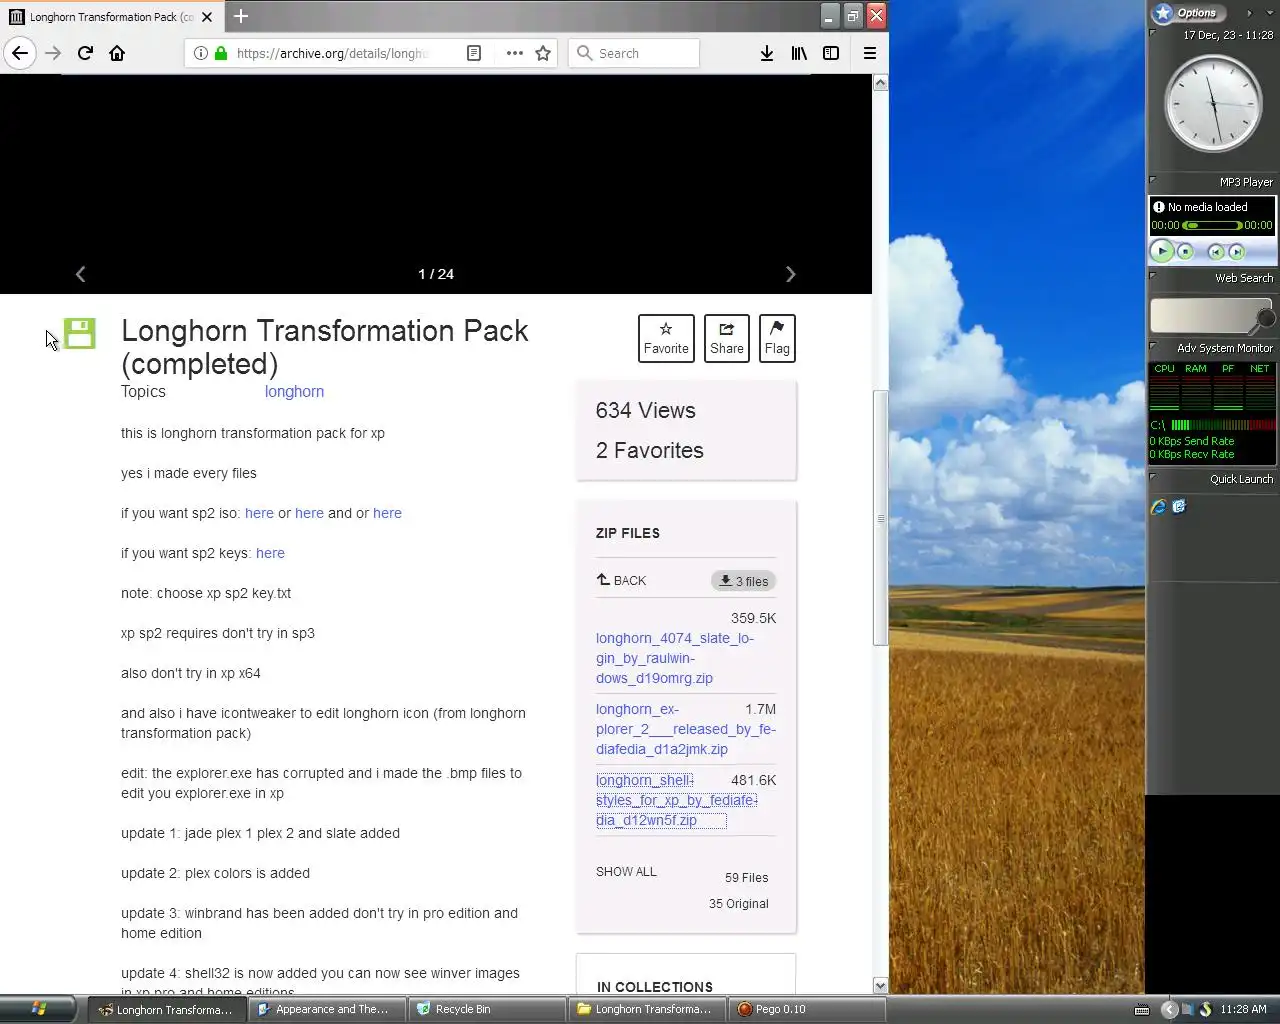Switch to Appearance and Themes taskbar window
This screenshot has height=1024, width=1280.
pyautogui.click(x=329, y=1009)
